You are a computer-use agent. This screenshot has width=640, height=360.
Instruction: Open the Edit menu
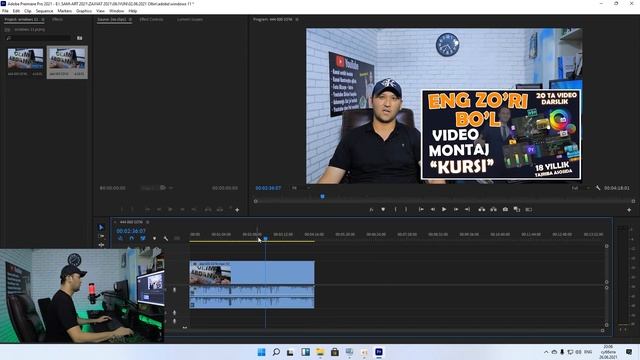pyautogui.click(x=16, y=11)
